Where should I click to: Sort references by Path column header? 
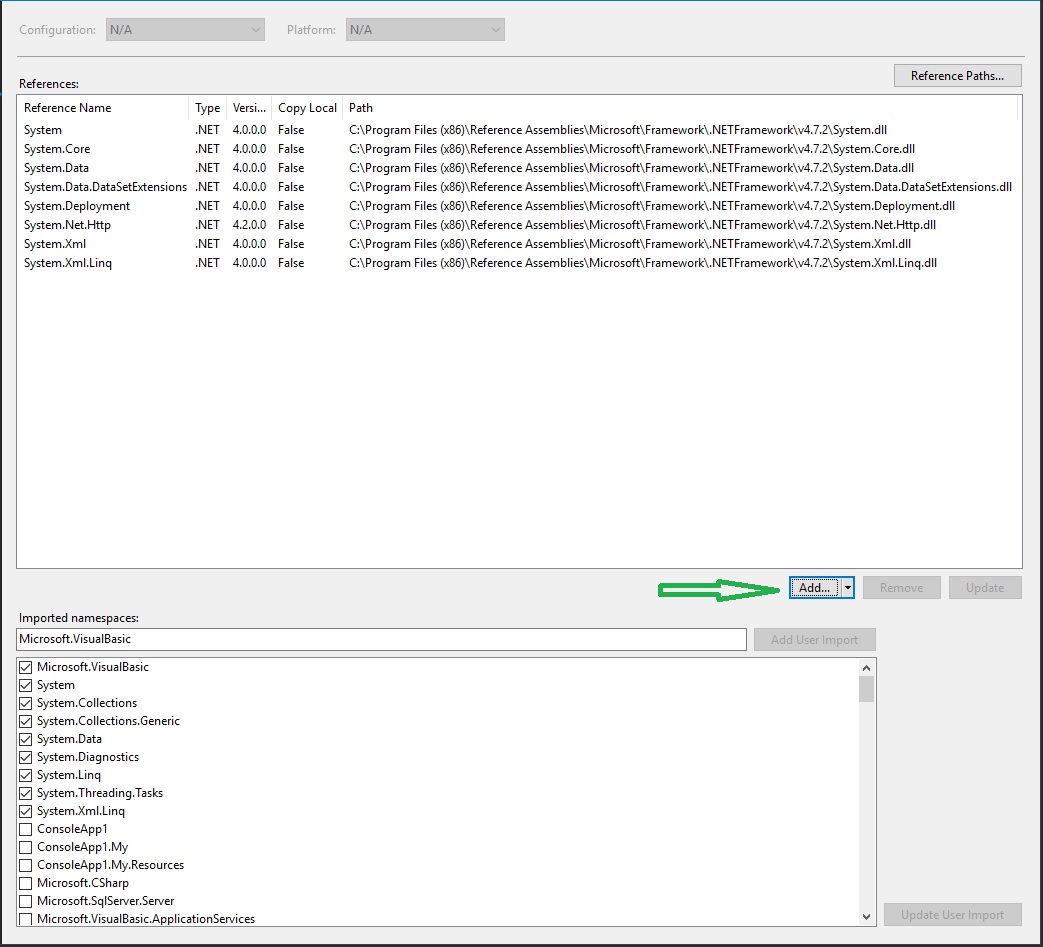point(680,108)
